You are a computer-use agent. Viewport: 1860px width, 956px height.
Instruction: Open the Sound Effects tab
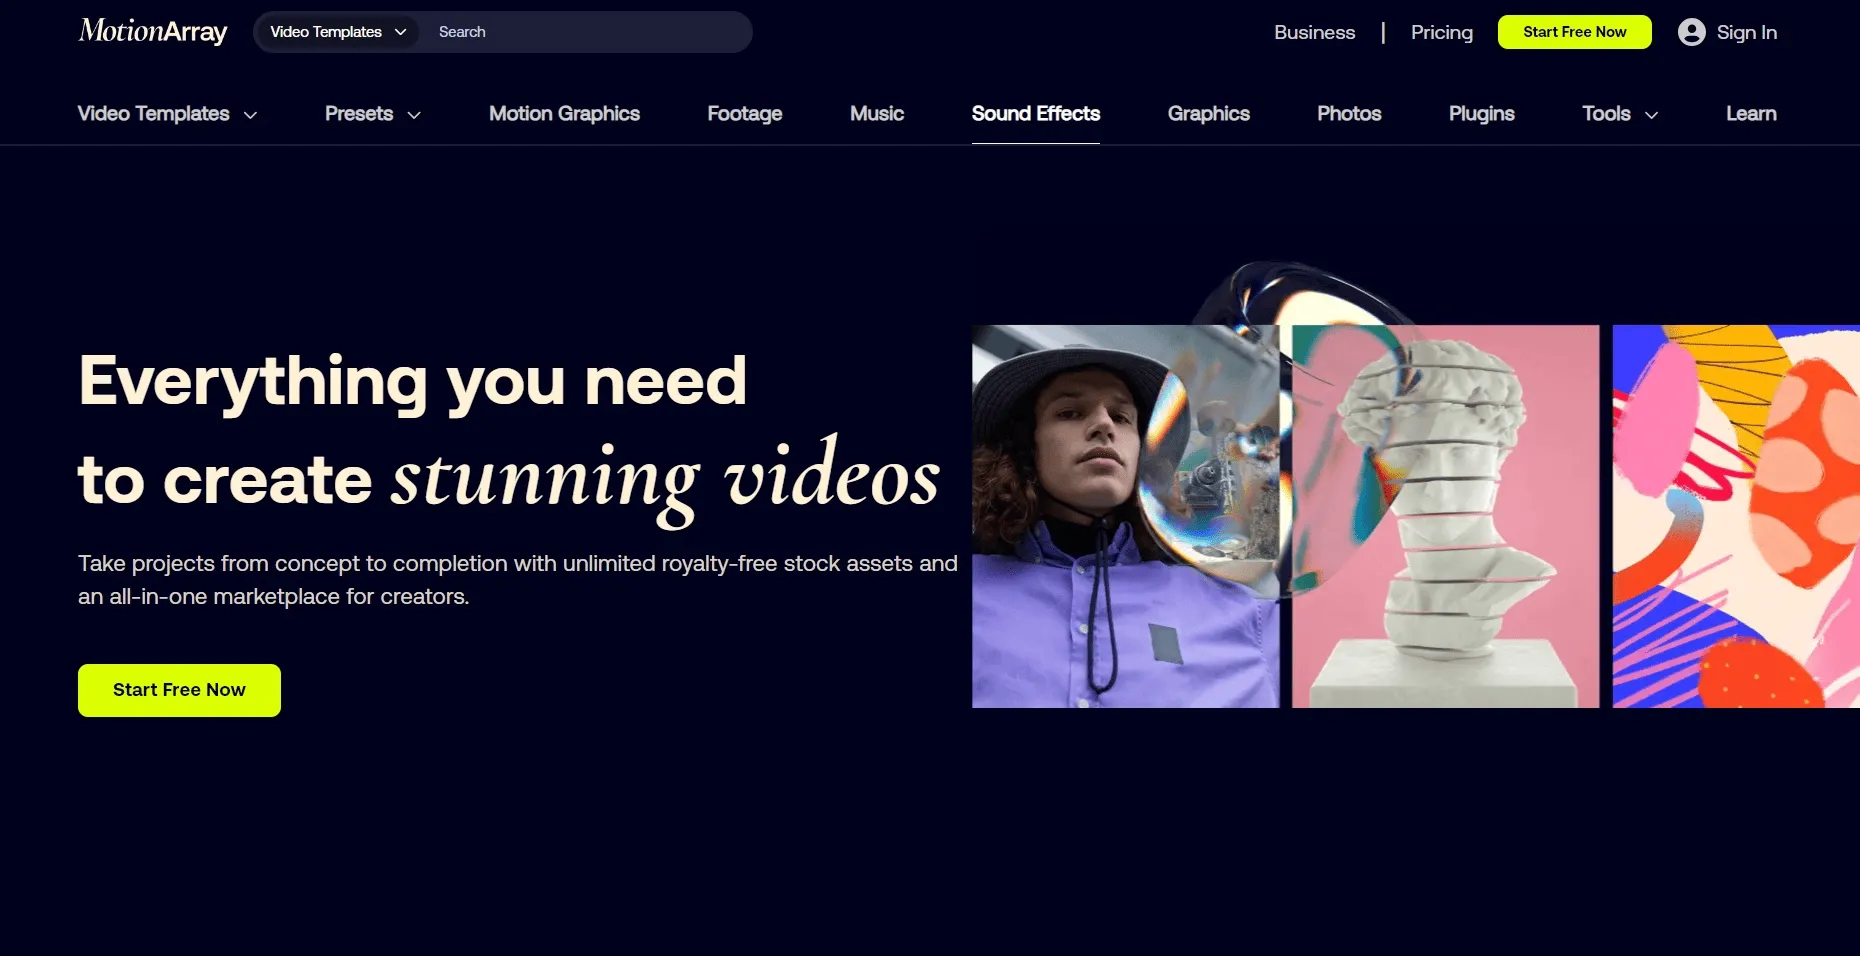(x=1035, y=114)
